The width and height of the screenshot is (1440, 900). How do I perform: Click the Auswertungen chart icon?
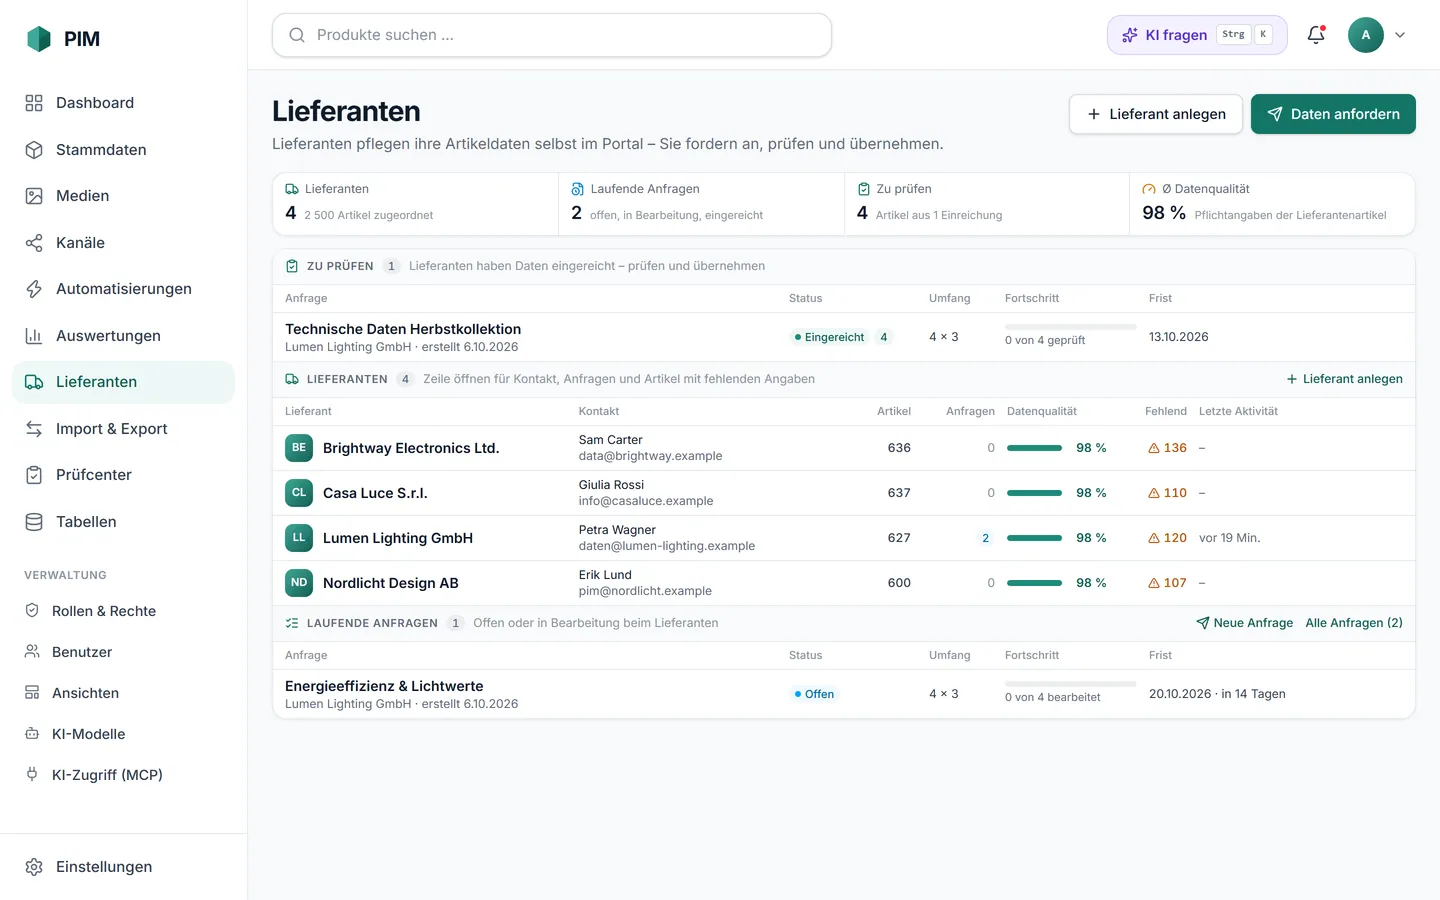34,336
